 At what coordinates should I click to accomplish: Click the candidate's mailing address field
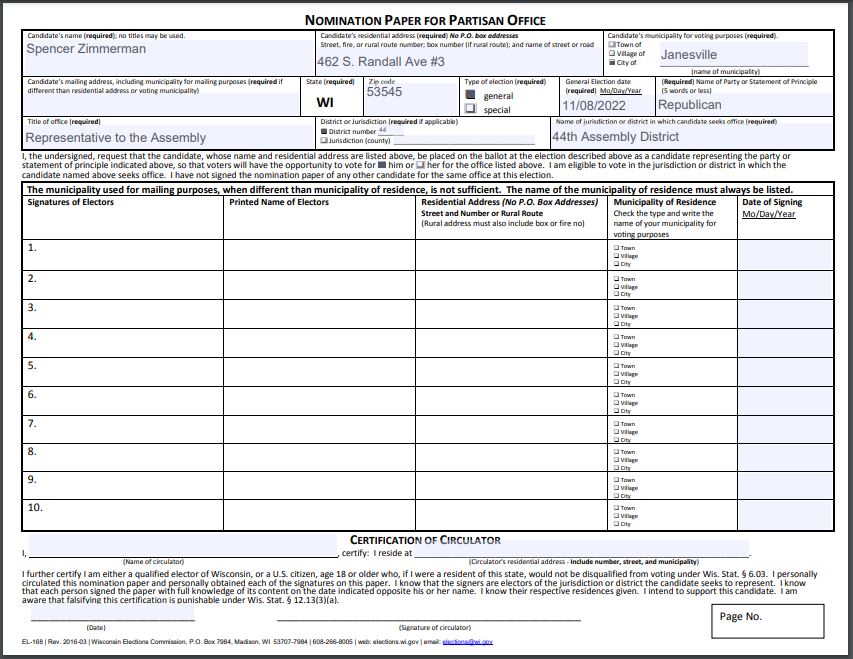[162, 104]
